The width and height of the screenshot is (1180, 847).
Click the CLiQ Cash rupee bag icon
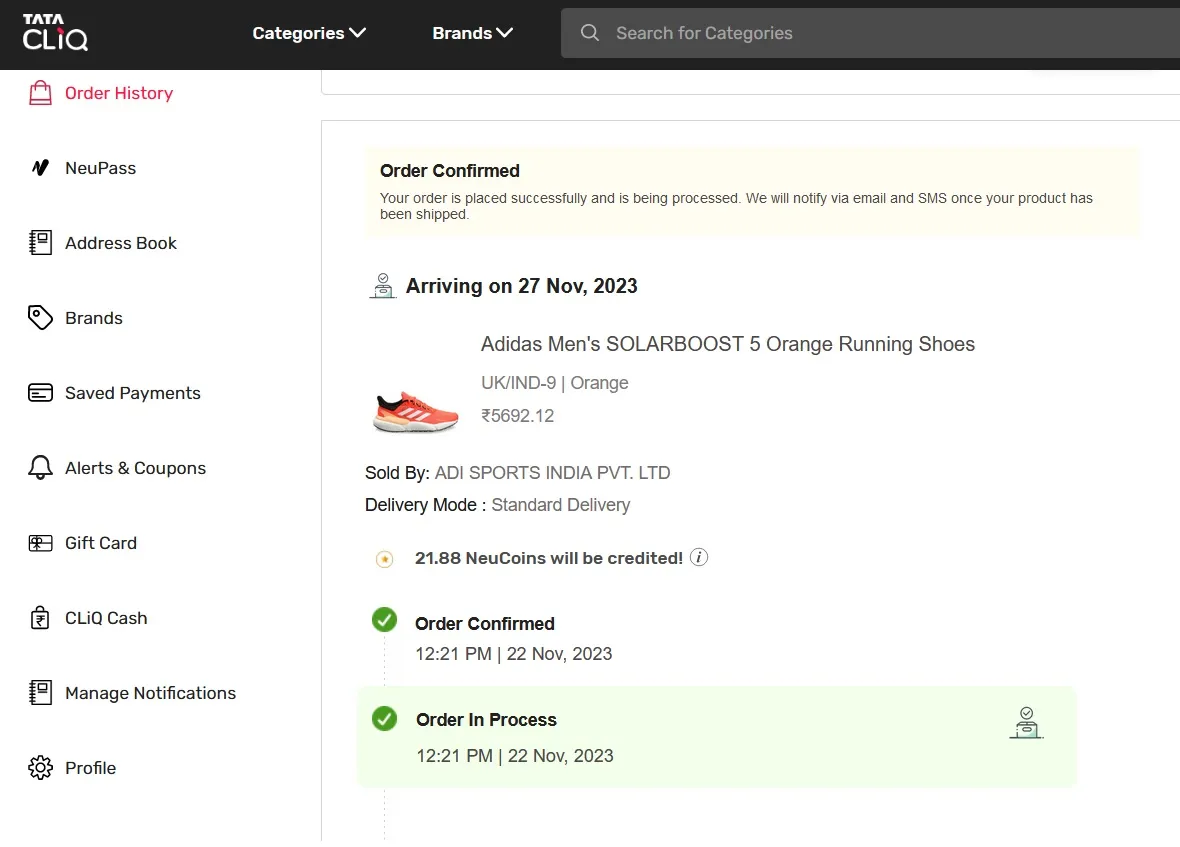tap(41, 618)
